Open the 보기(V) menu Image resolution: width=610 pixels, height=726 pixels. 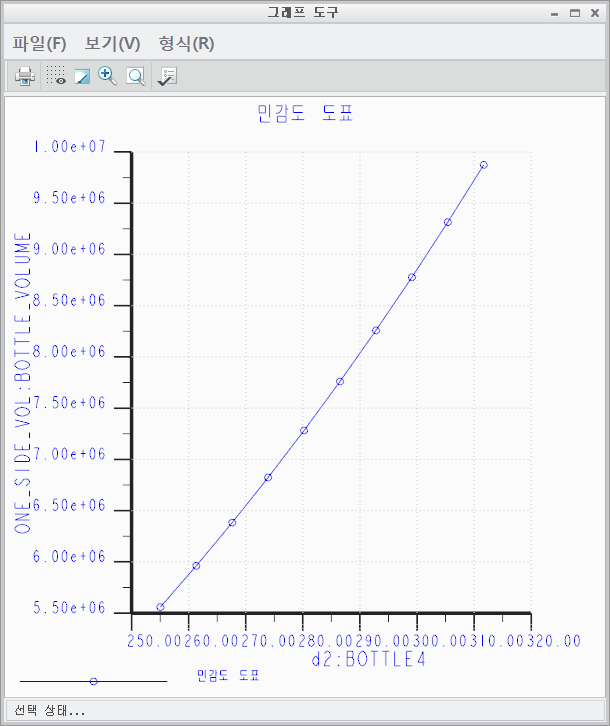coord(112,44)
